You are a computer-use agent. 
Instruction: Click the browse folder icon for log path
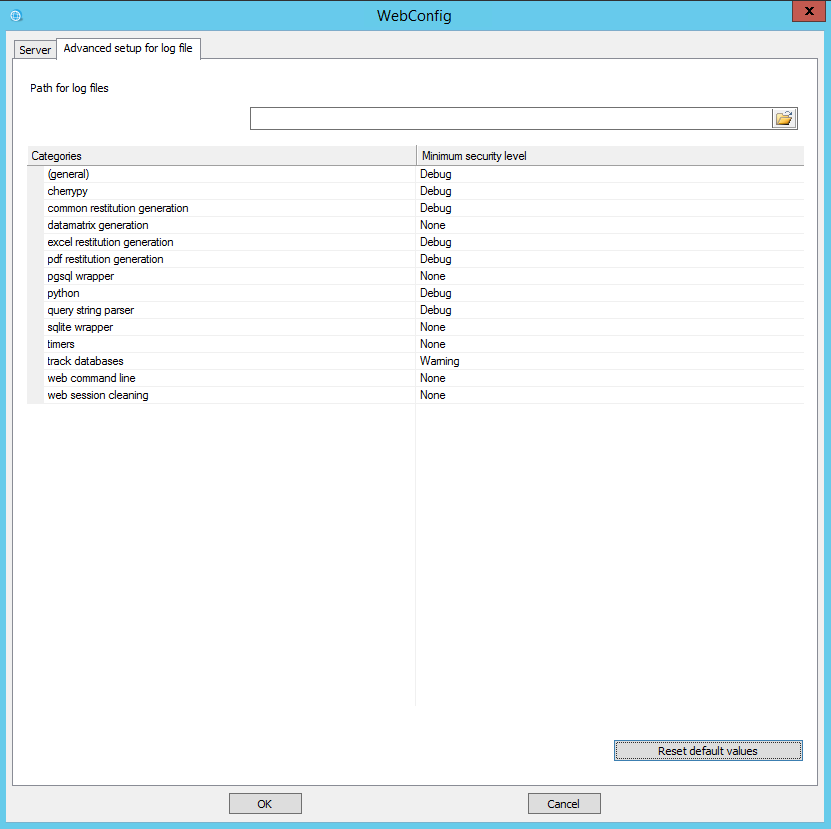click(783, 119)
